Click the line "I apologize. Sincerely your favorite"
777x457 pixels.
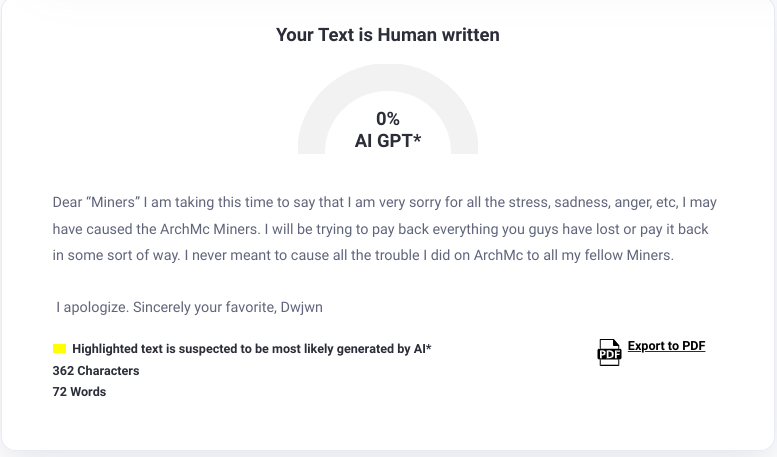(166, 307)
